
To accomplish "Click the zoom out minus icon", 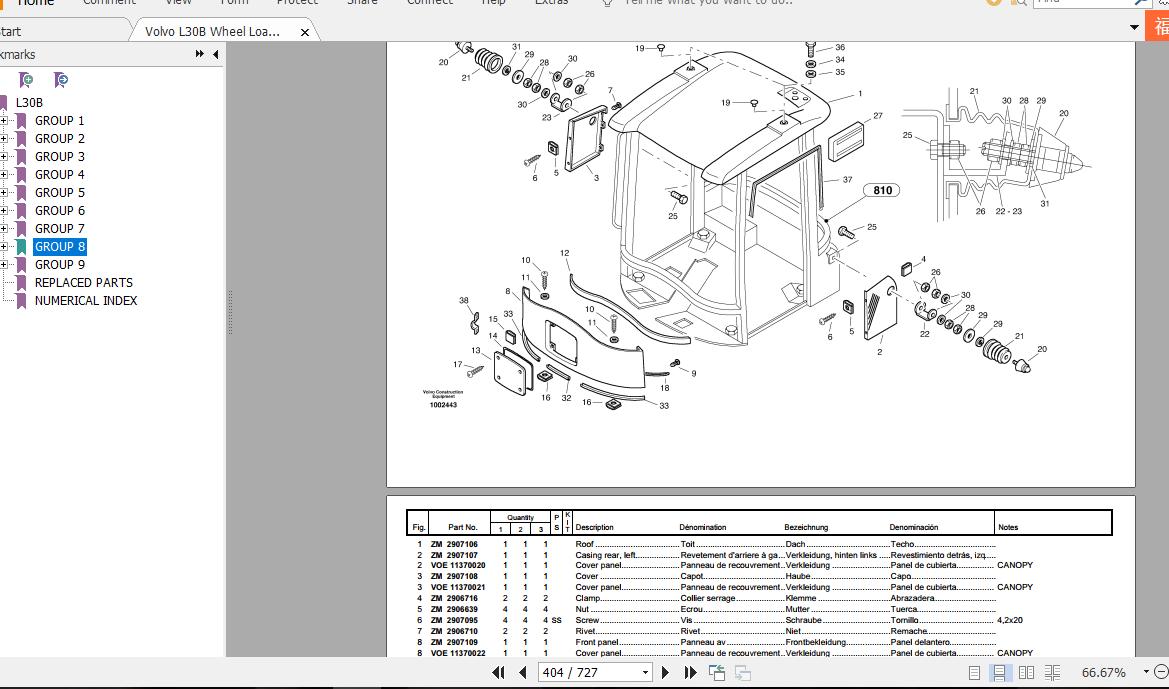I will (1162, 673).
